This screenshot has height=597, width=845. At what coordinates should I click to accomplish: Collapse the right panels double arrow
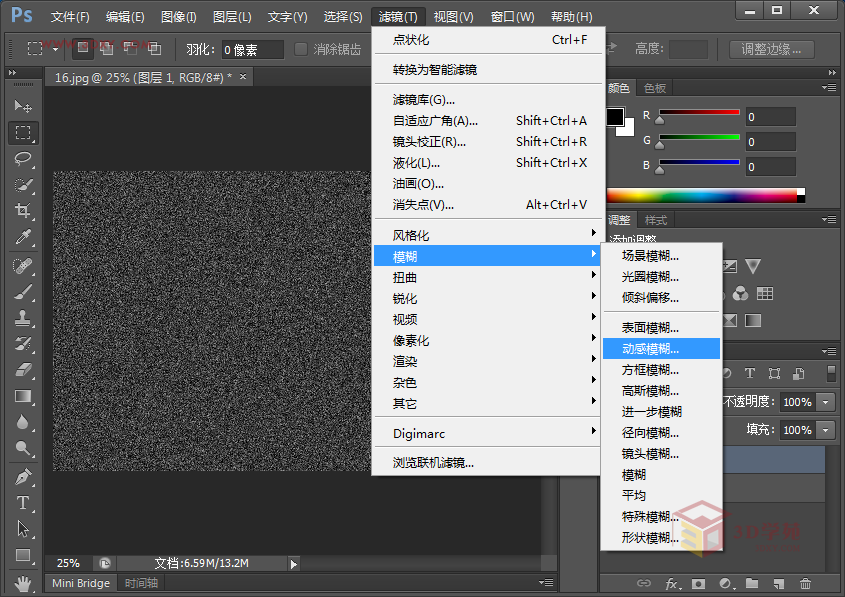833,72
